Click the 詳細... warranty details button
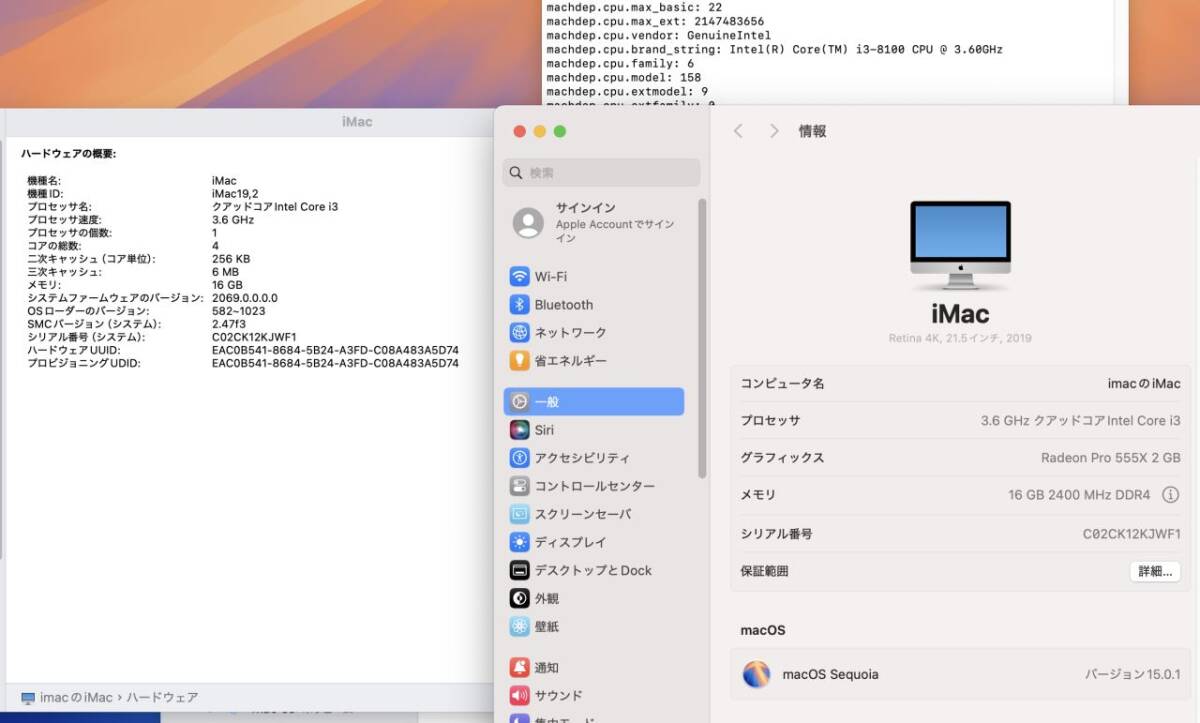 [x=1154, y=571]
